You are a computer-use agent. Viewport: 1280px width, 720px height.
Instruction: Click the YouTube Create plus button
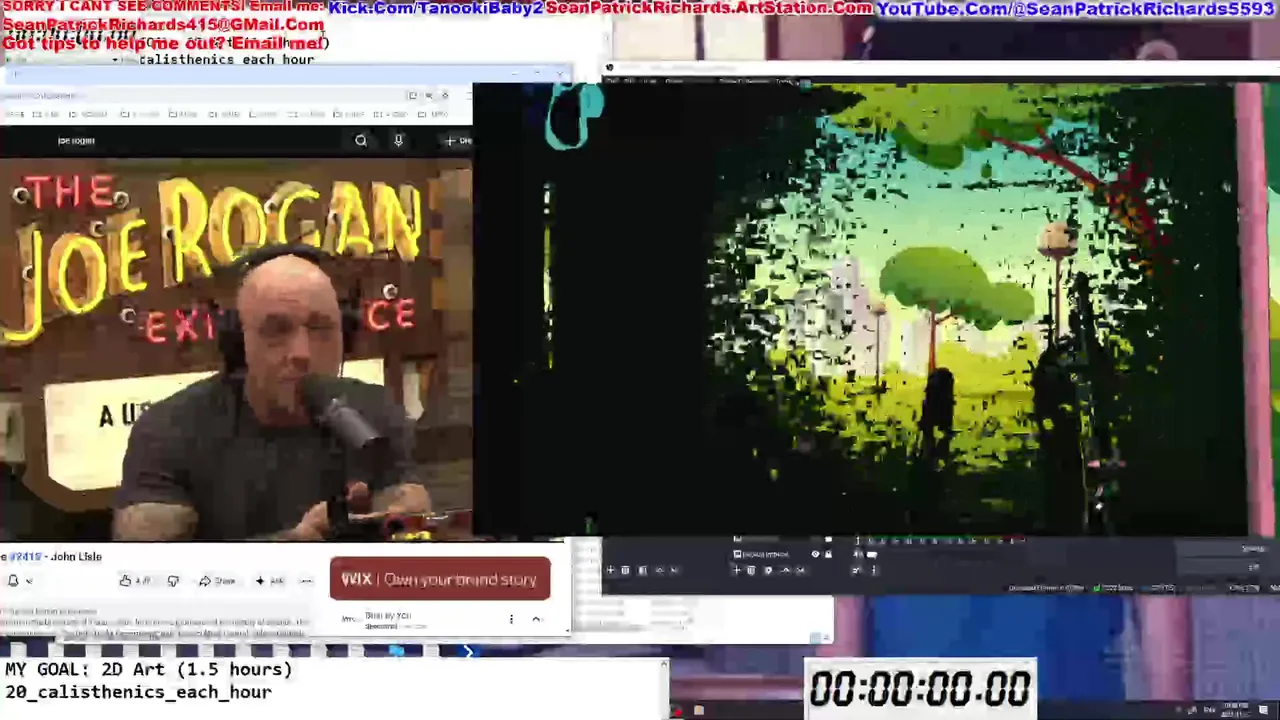(458, 141)
